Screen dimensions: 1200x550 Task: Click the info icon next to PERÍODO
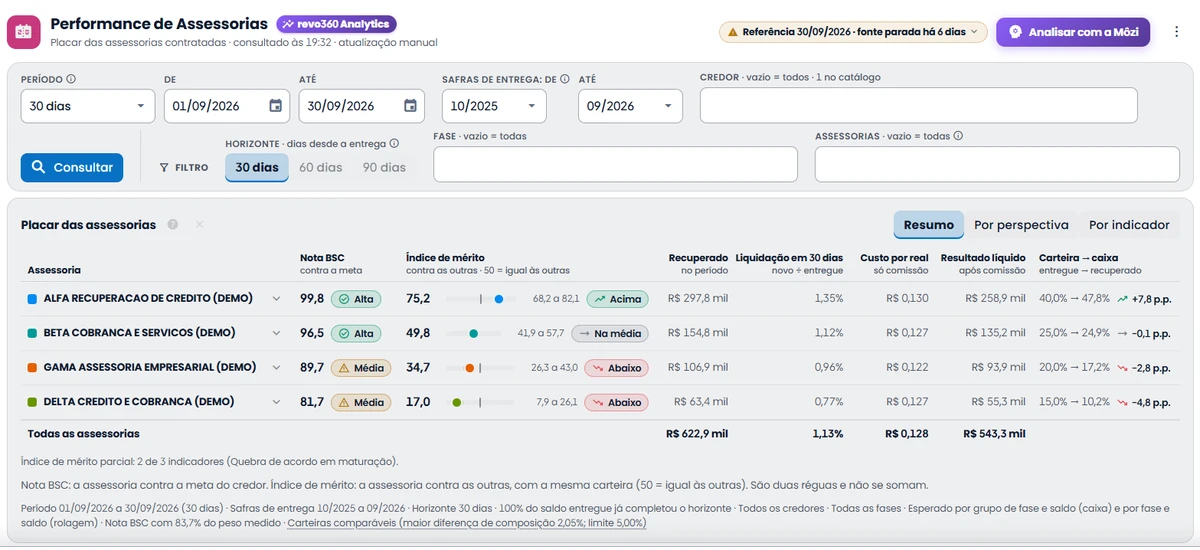coord(72,79)
